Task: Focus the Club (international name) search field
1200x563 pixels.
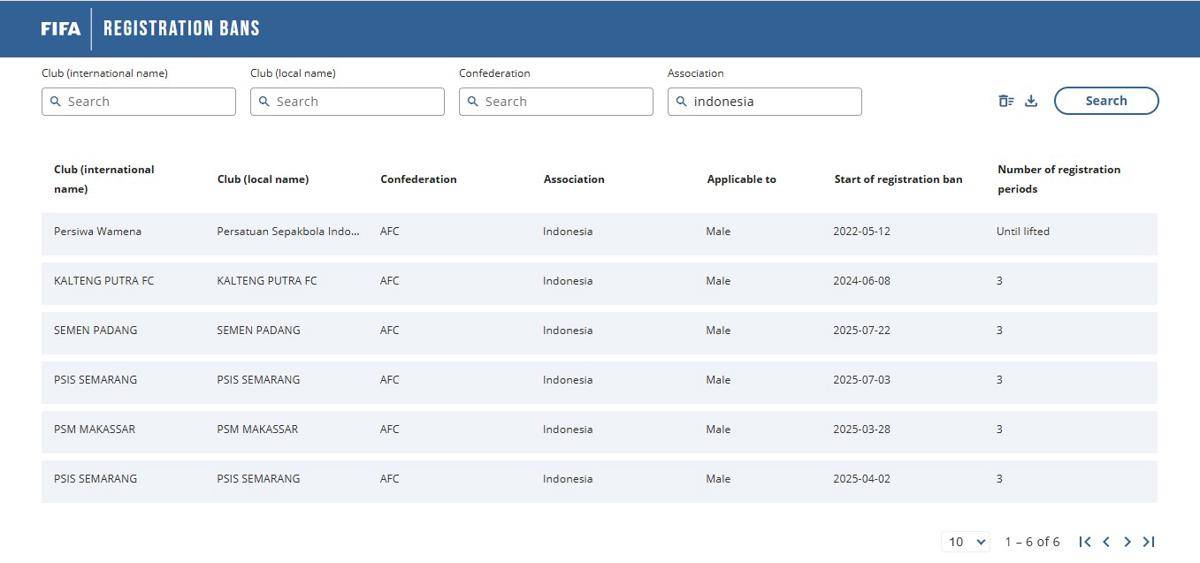Action: (x=139, y=102)
